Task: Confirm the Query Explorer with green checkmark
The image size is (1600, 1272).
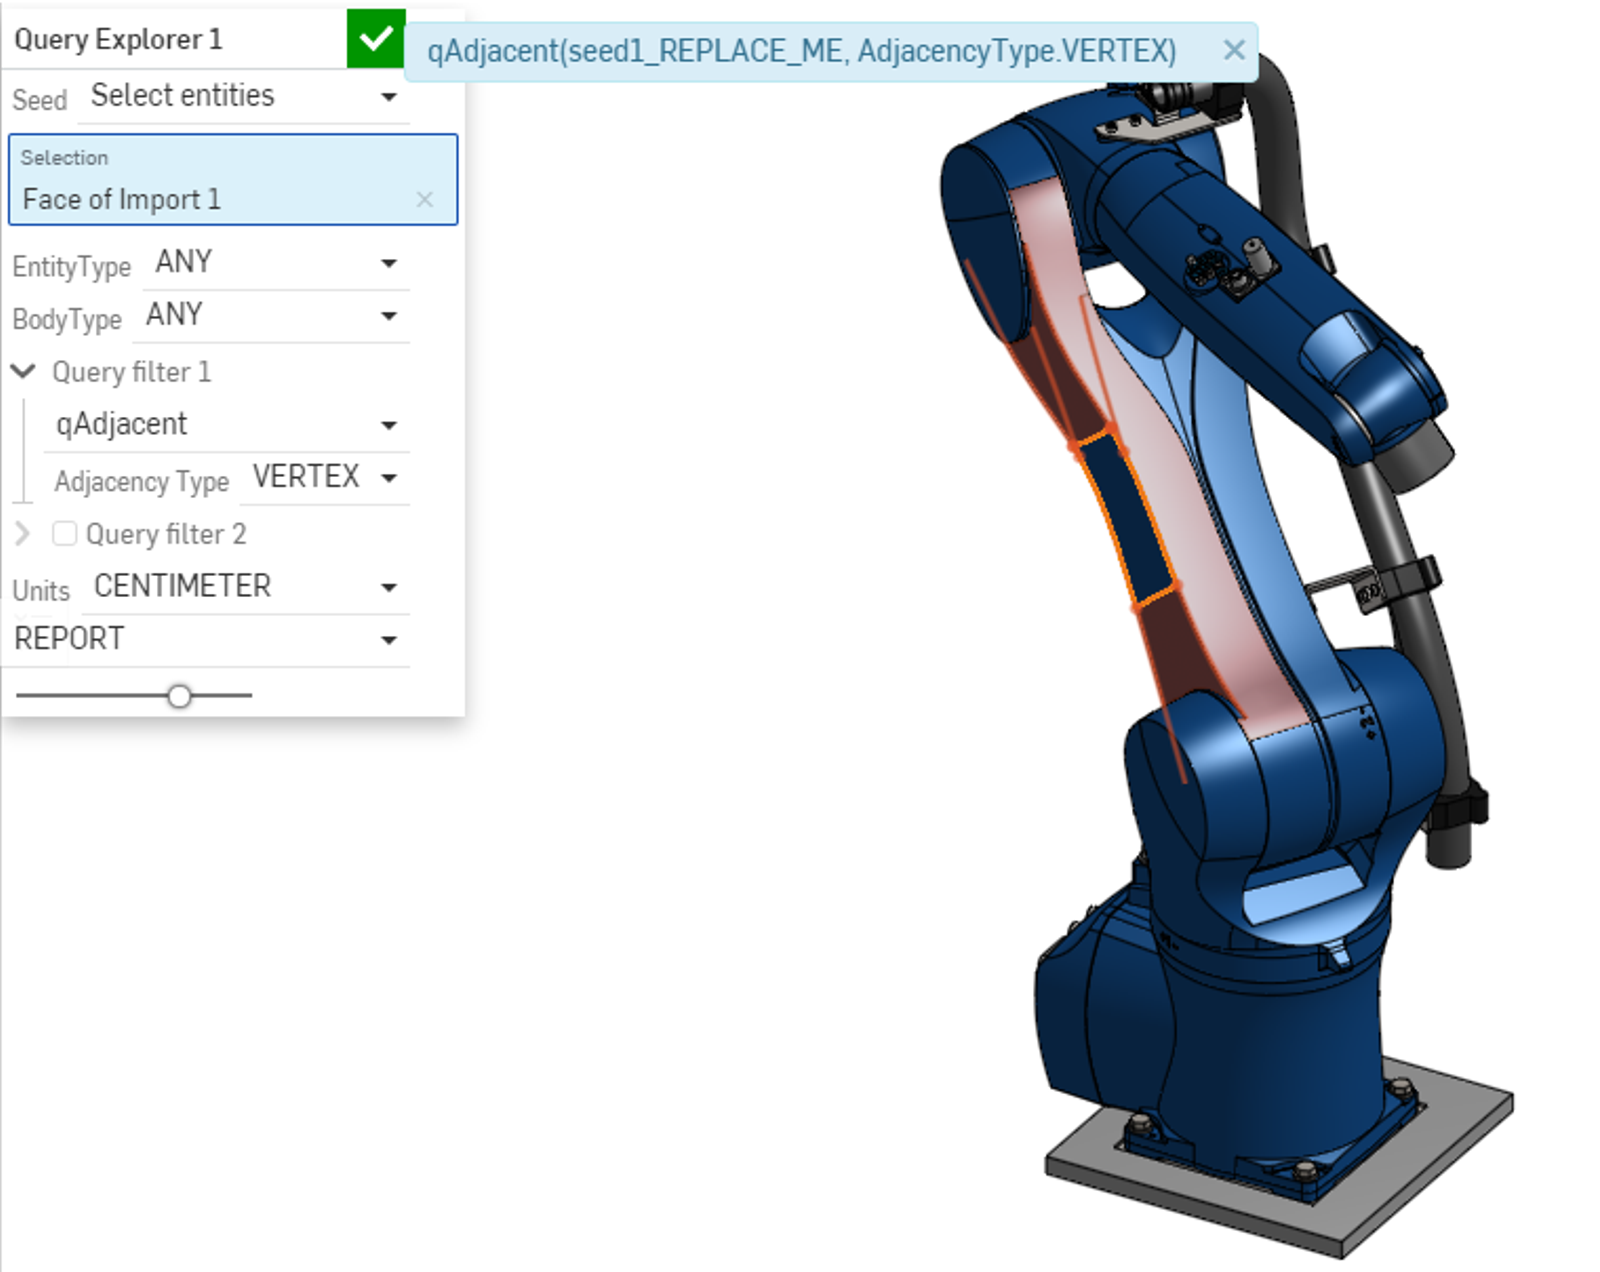Action: [x=375, y=39]
